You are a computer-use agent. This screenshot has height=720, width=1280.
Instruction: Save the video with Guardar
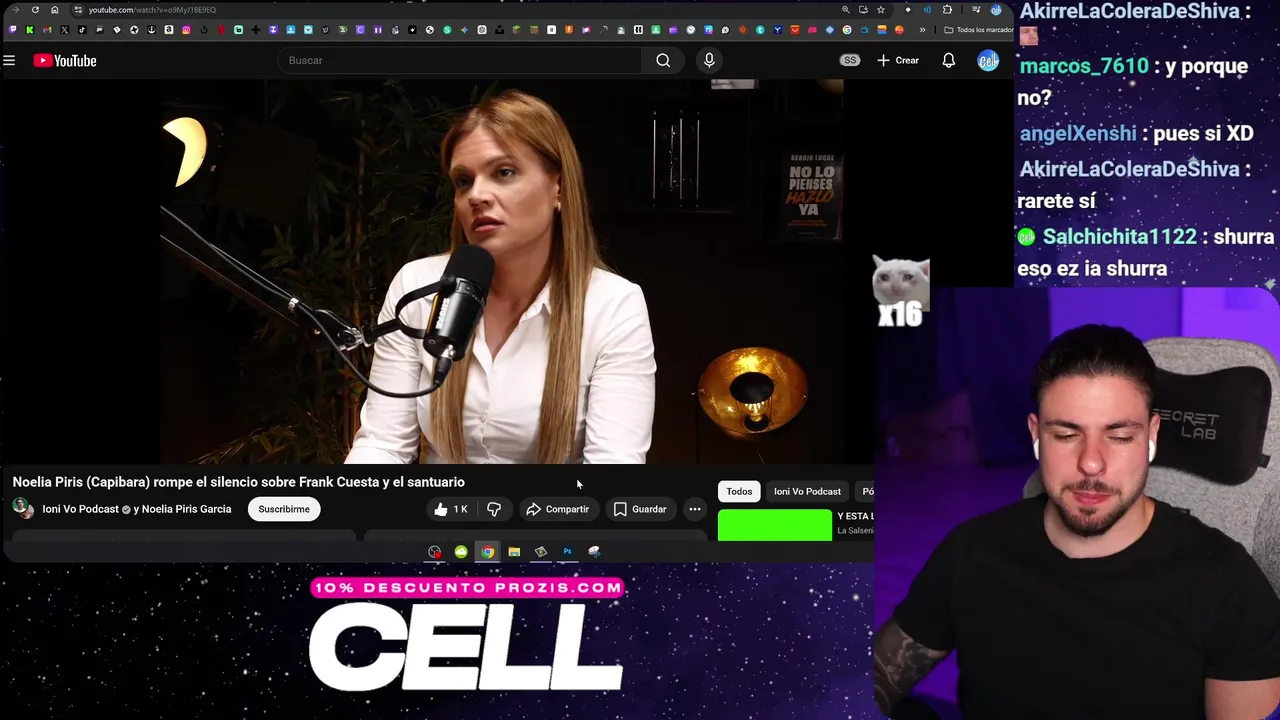pos(640,509)
